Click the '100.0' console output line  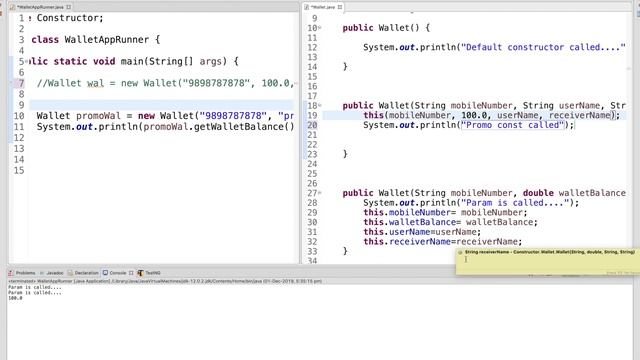click(16, 298)
